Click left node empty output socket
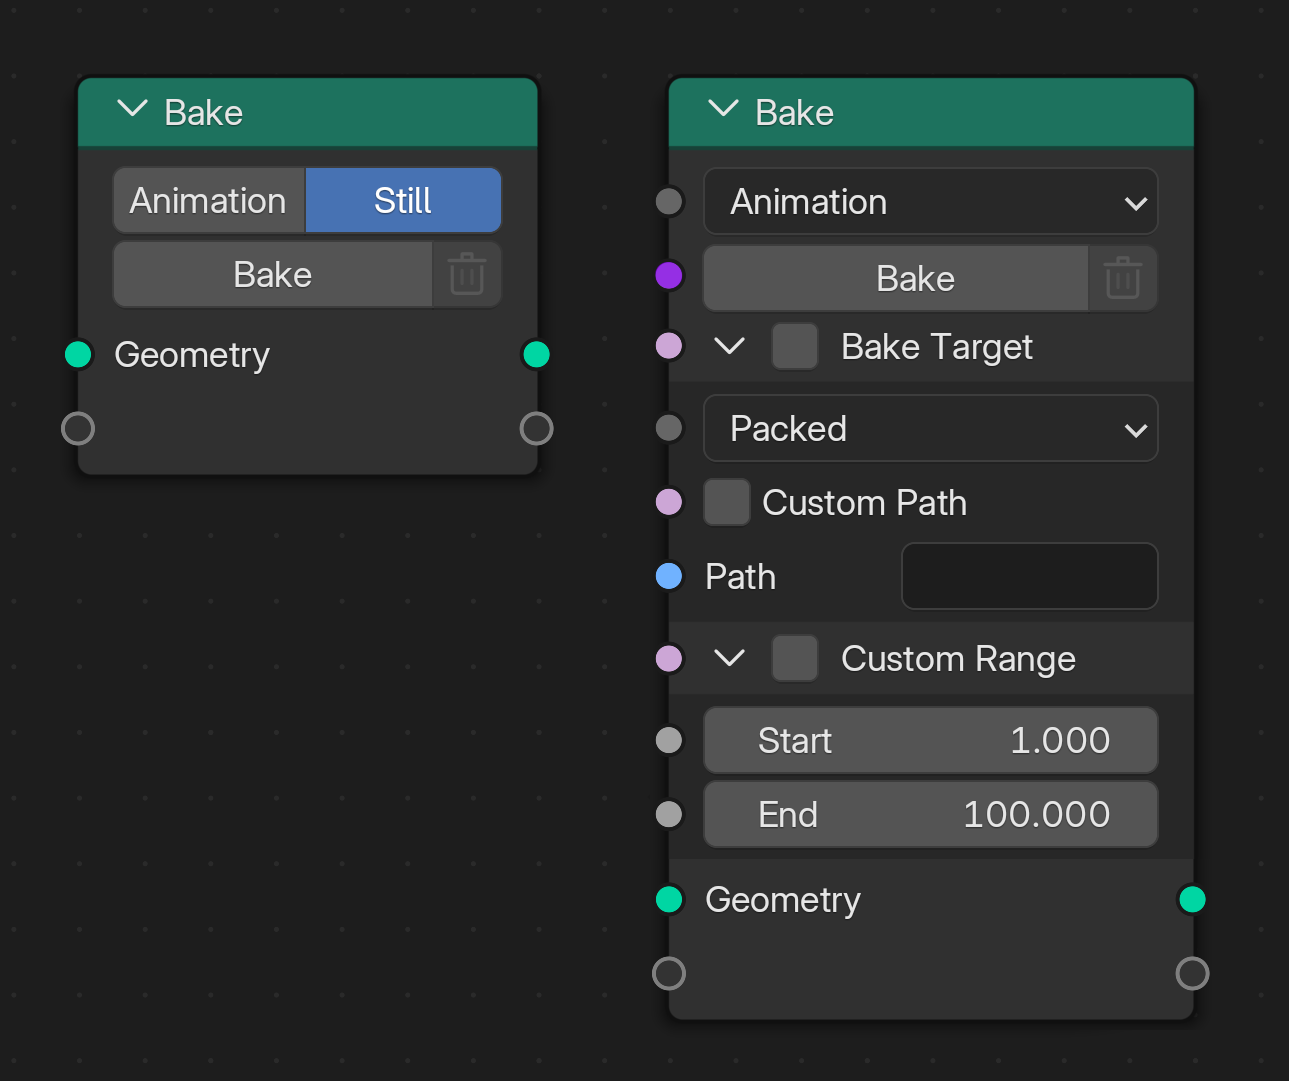This screenshot has height=1081, width=1289. point(537,428)
